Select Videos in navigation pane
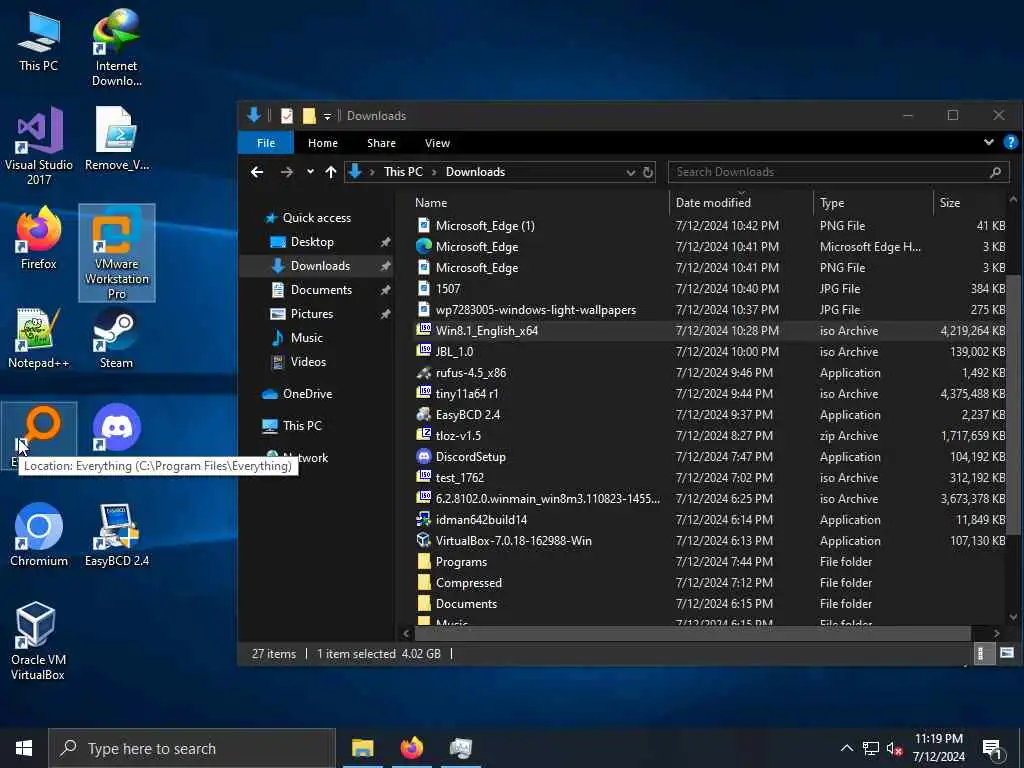The height and width of the screenshot is (768, 1024). pyautogui.click(x=308, y=362)
